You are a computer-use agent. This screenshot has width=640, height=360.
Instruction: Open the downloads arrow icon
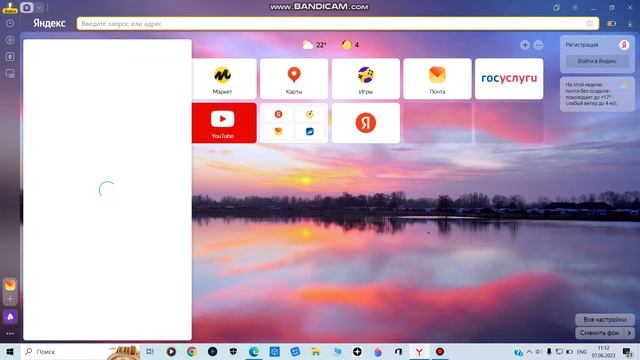tap(630, 24)
